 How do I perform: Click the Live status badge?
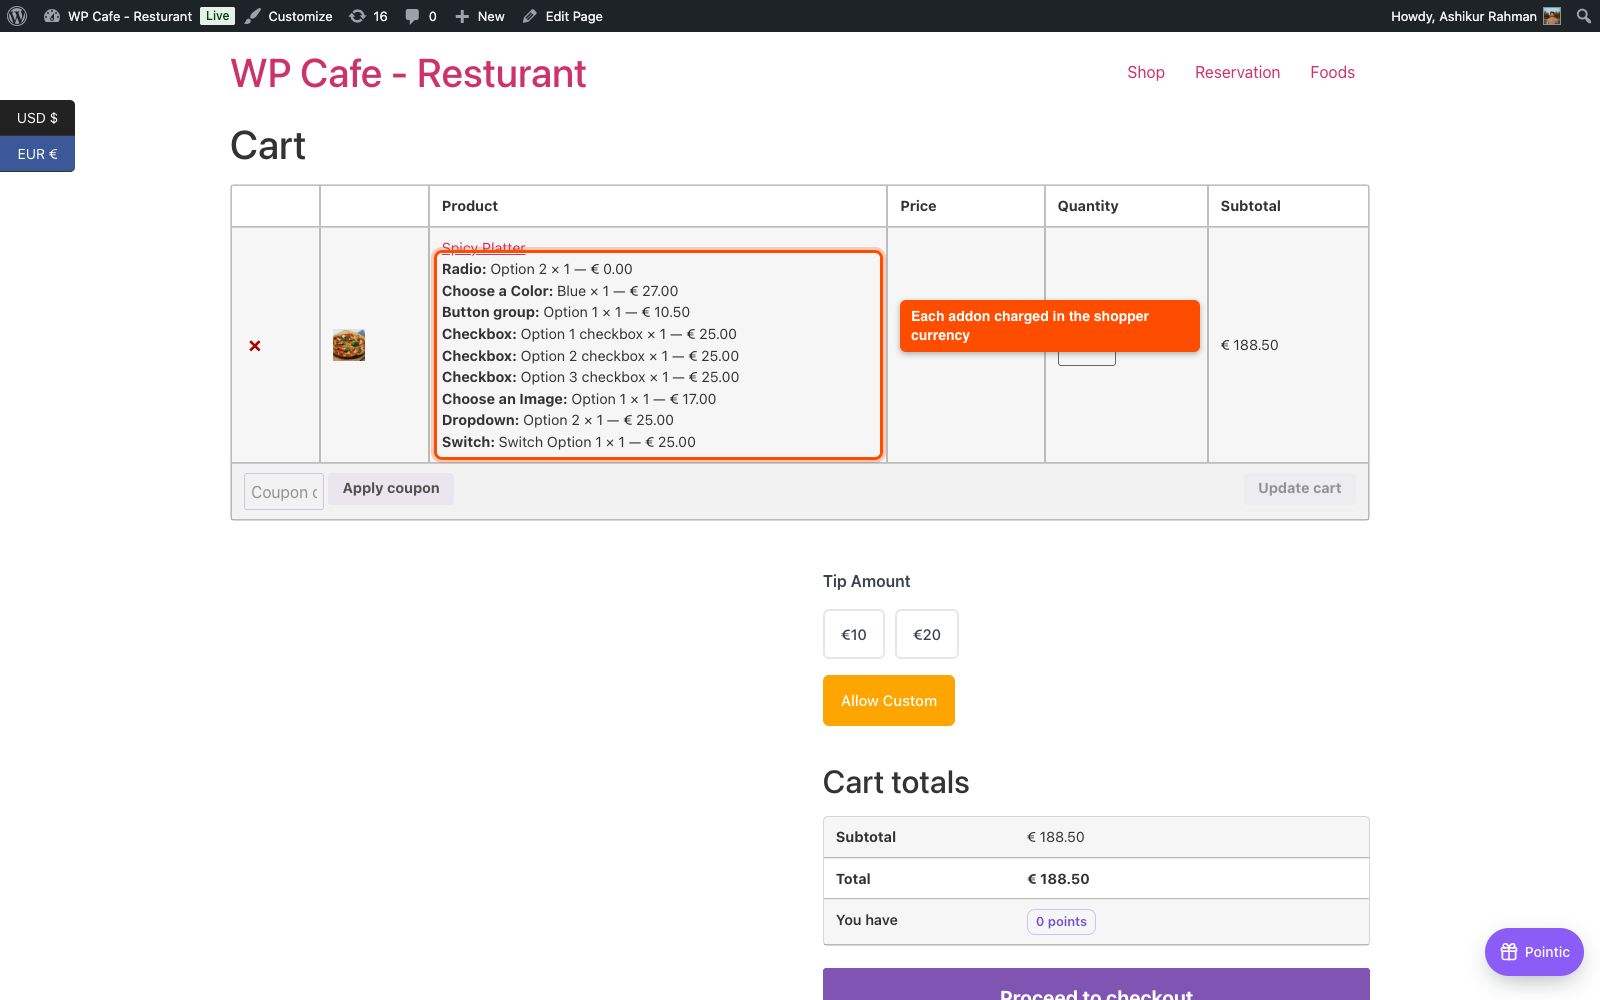218,16
